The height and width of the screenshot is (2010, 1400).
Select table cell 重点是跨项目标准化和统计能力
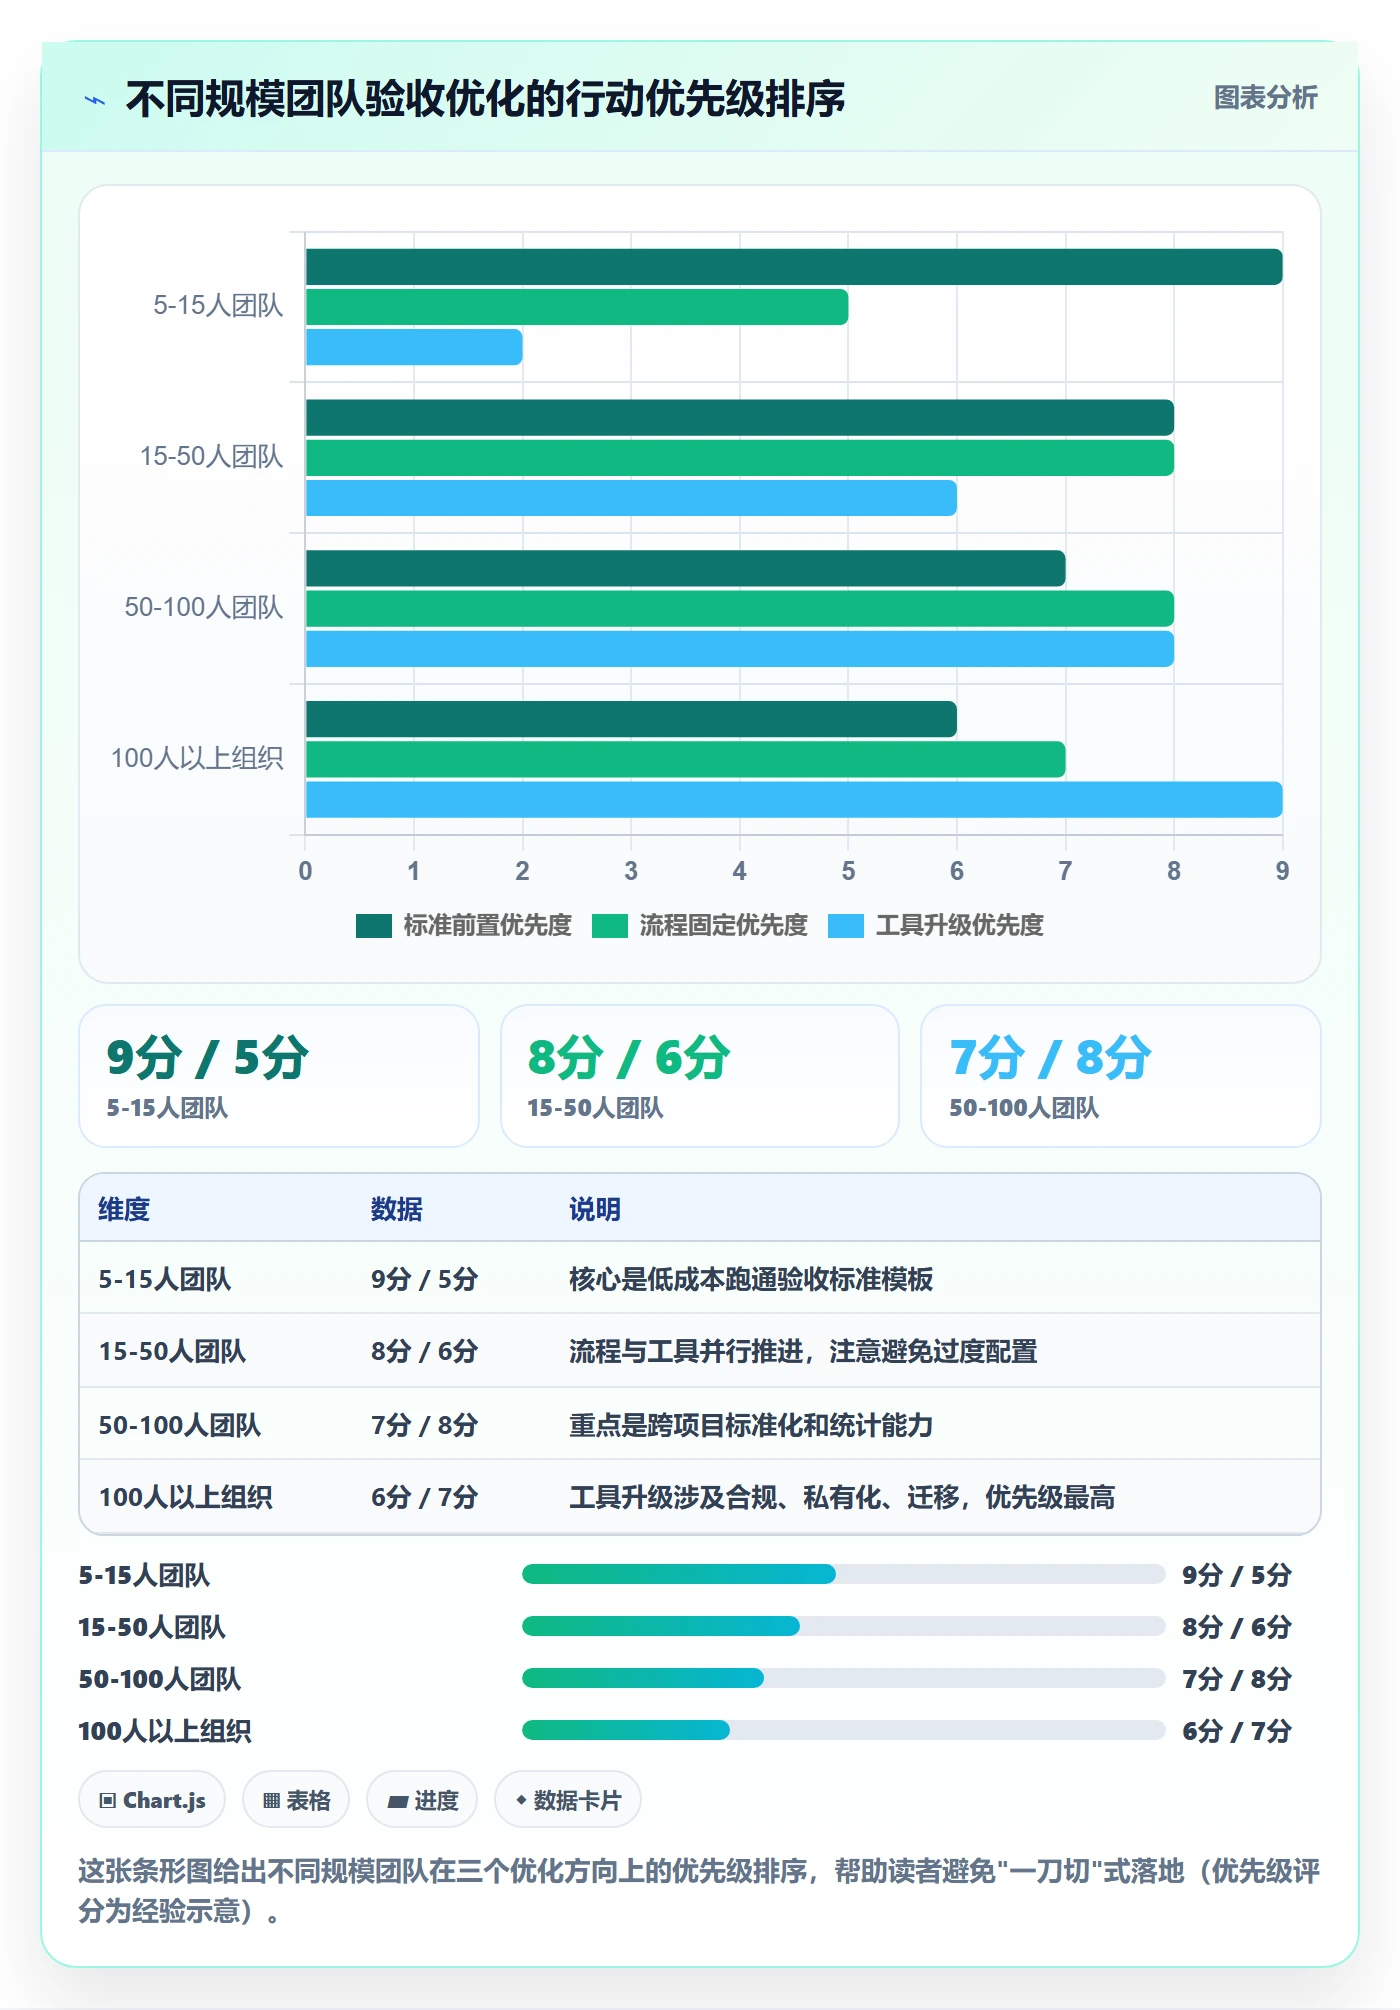point(751,1425)
